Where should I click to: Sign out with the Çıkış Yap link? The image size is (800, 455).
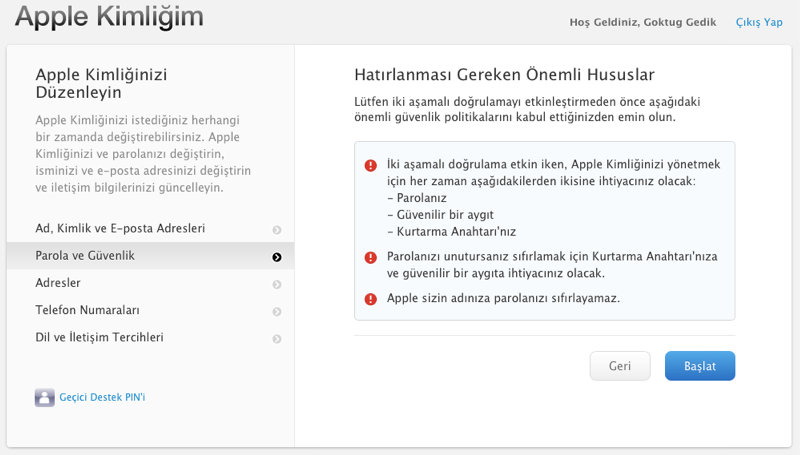(x=759, y=22)
